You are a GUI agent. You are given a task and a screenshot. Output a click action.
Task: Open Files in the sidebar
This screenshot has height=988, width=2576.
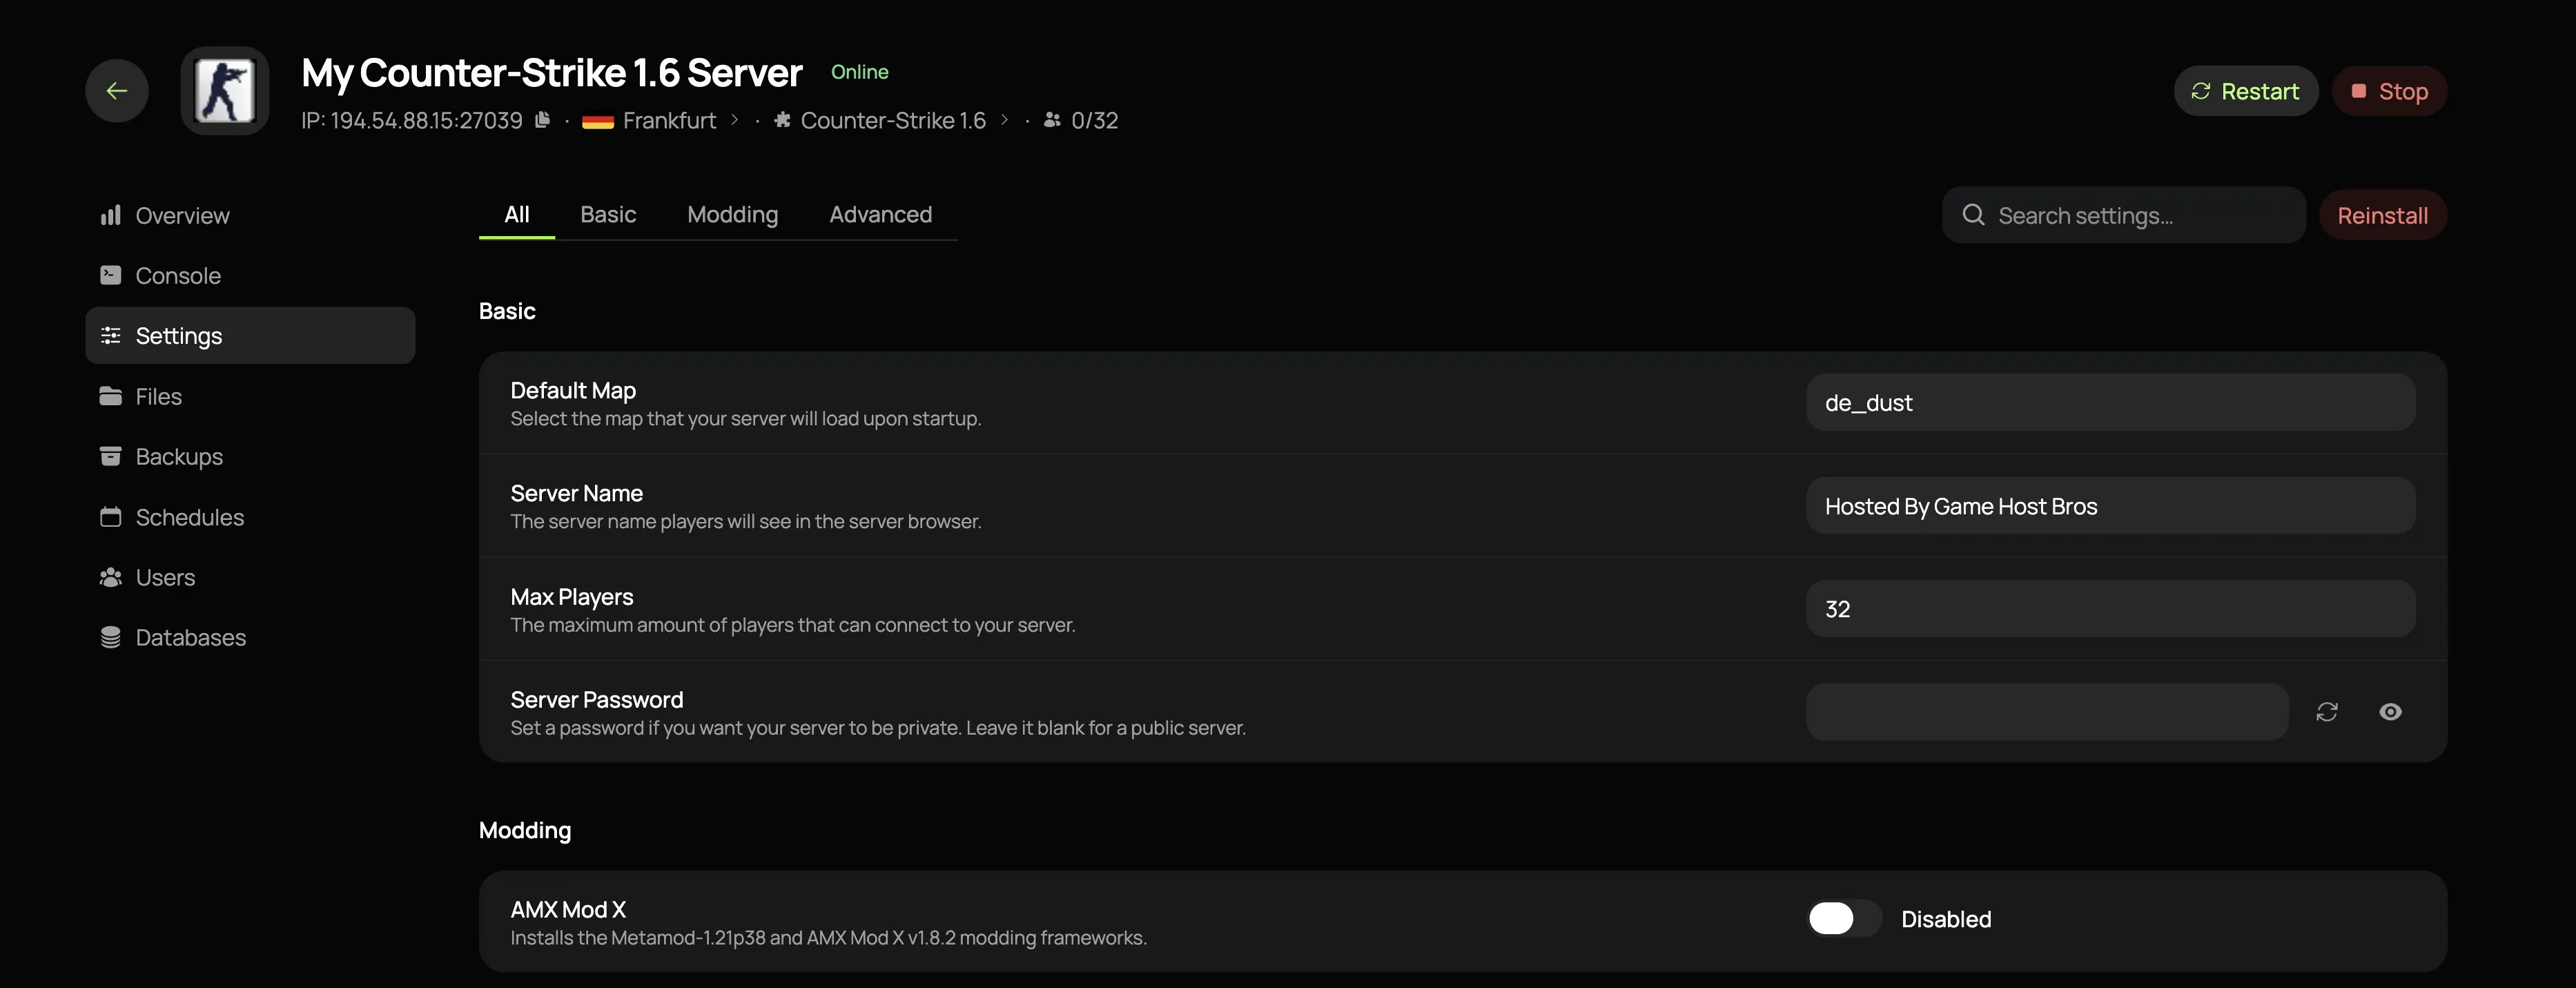click(250, 396)
